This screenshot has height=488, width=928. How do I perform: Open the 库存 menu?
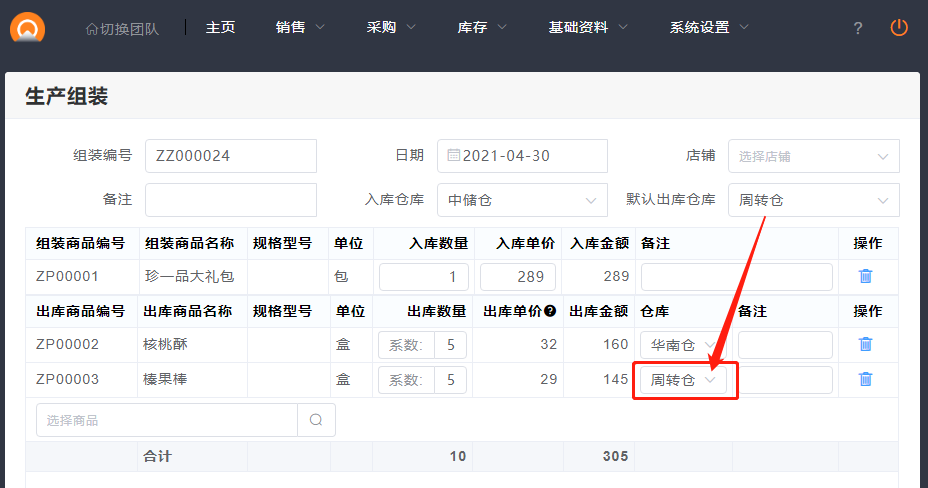point(482,28)
